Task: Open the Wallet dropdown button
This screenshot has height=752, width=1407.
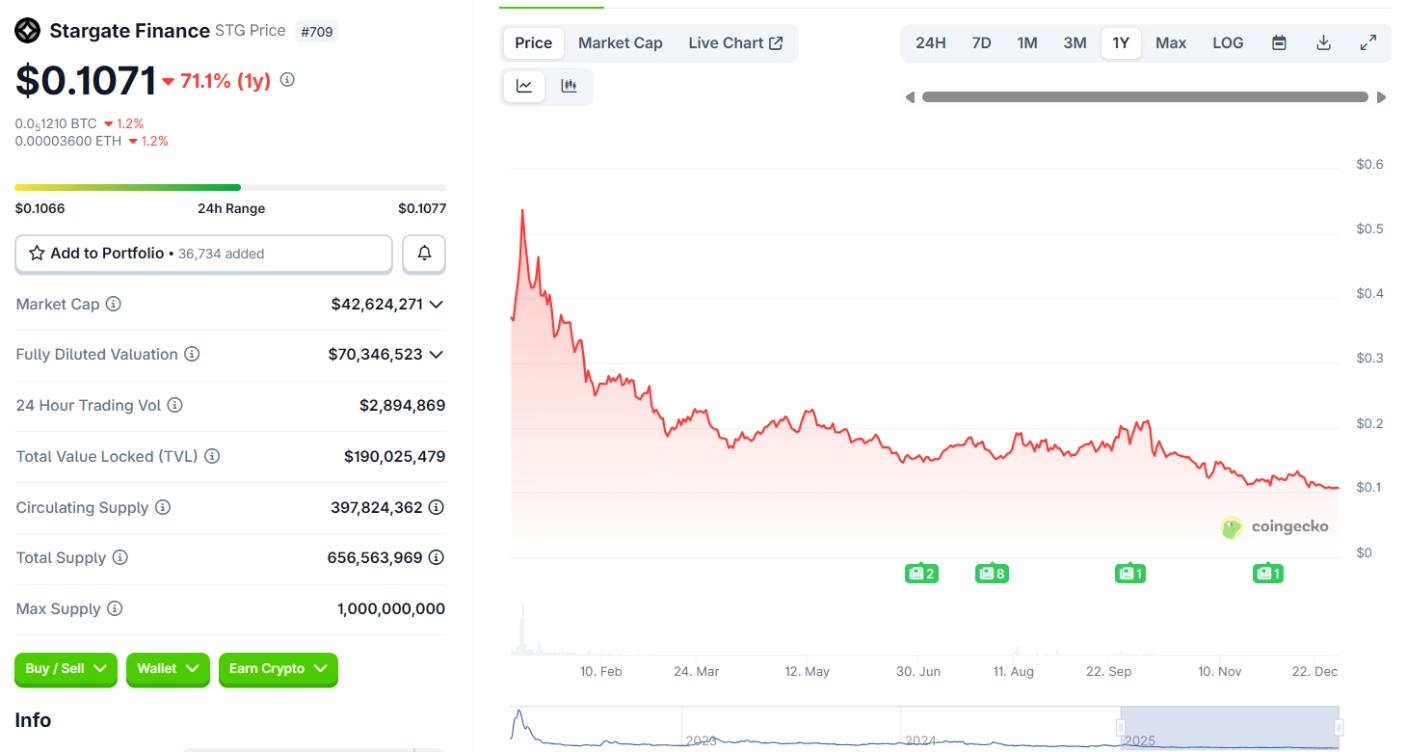Action: (x=168, y=669)
